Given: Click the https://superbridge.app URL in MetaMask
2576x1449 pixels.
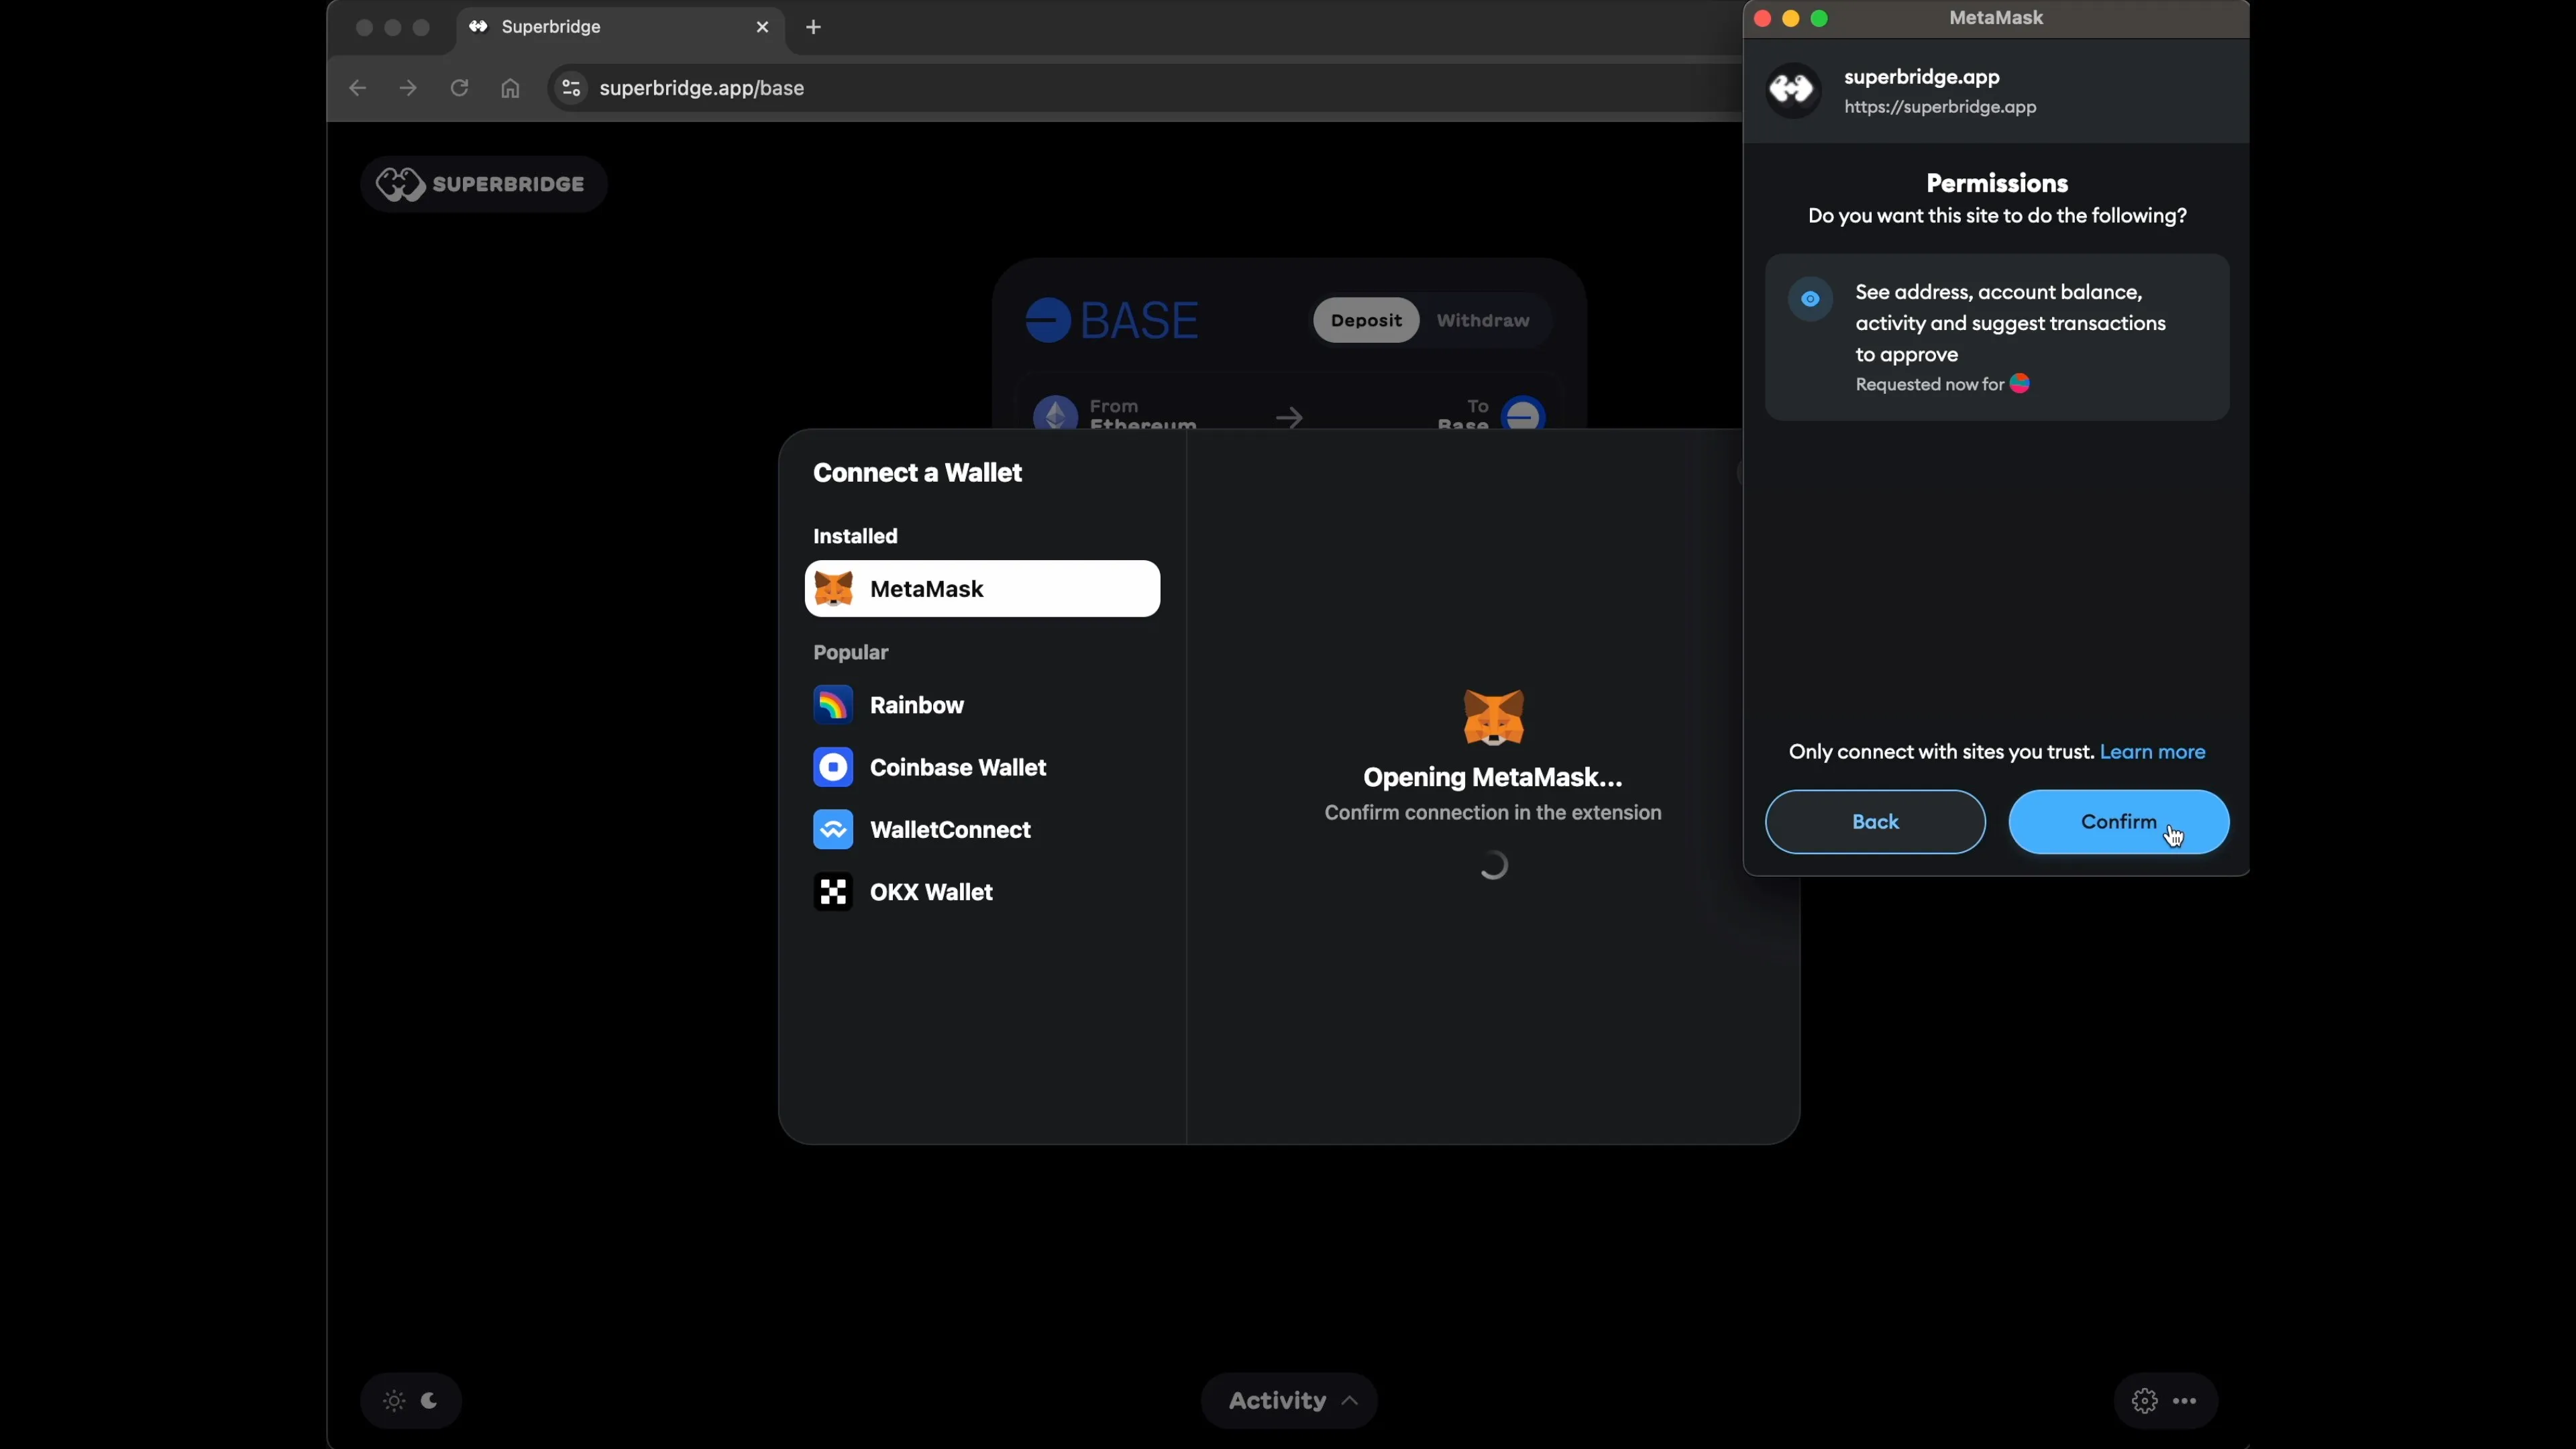Looking at the screenshot, I should pyautogui.click(x=1940, y=107).
